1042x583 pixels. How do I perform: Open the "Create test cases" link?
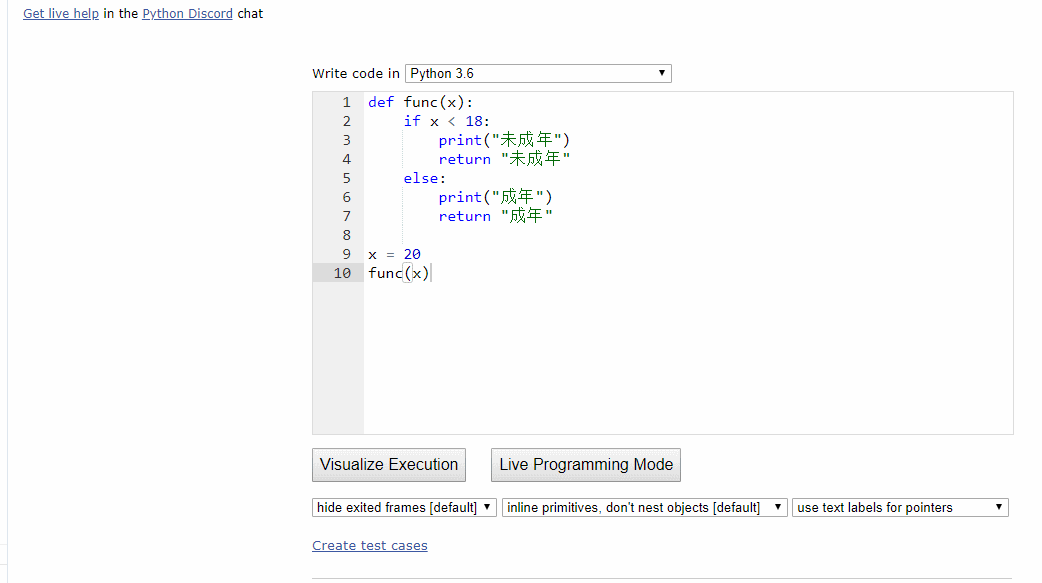(369, 545)
